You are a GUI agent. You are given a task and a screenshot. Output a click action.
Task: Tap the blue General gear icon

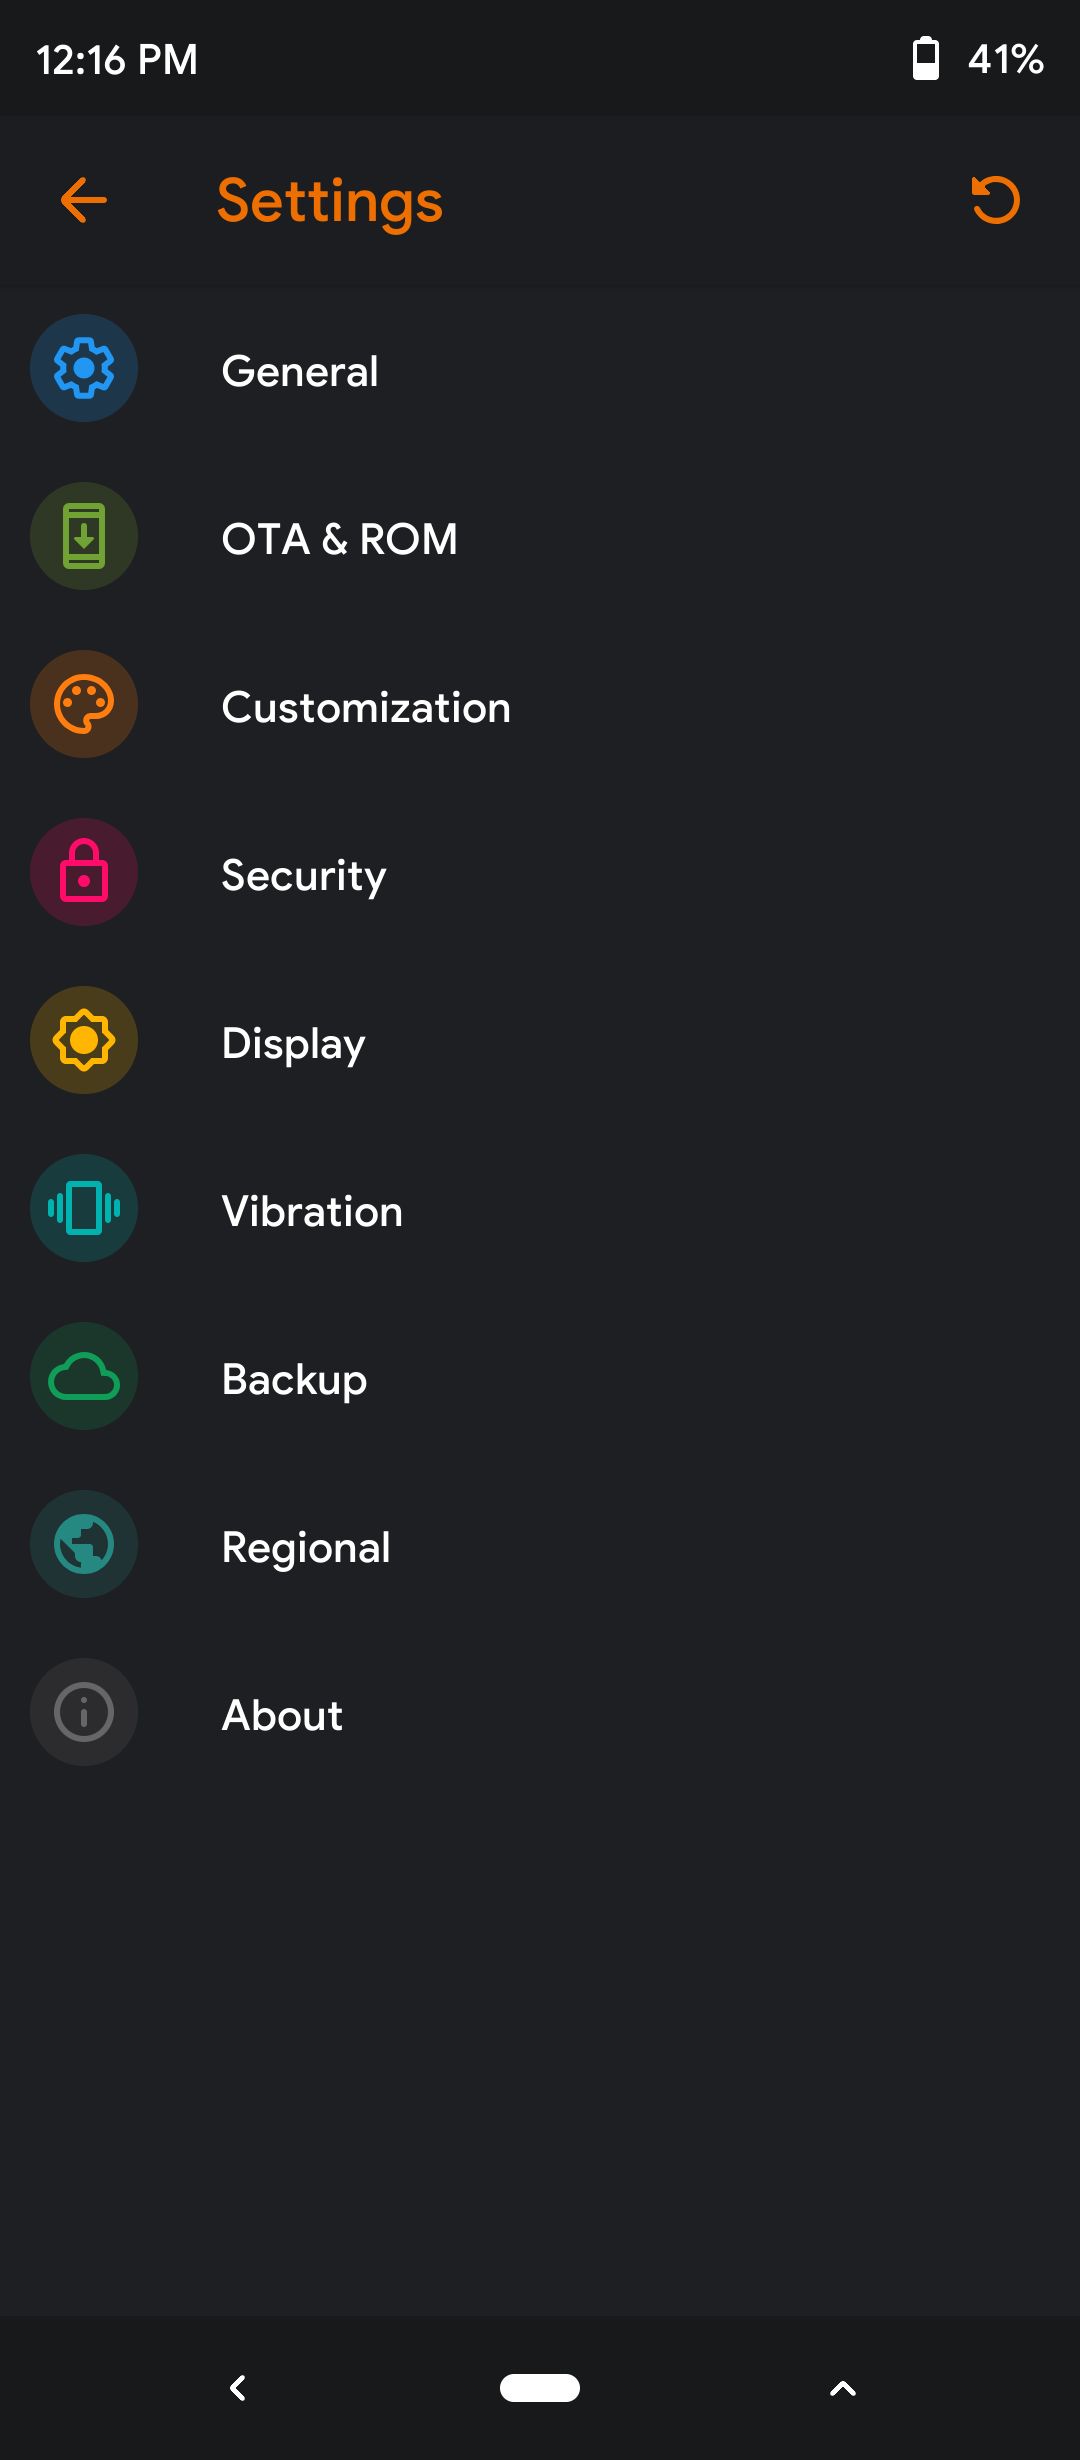tap(84, 368)
